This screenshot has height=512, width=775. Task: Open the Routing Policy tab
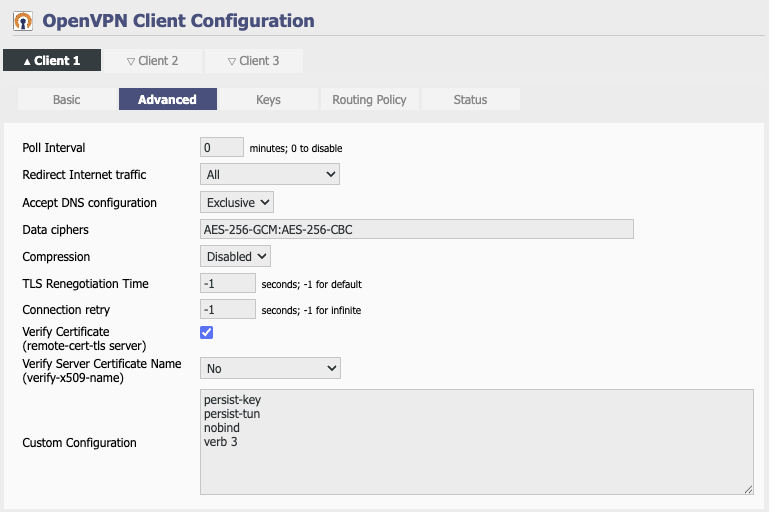pos(369,99)
